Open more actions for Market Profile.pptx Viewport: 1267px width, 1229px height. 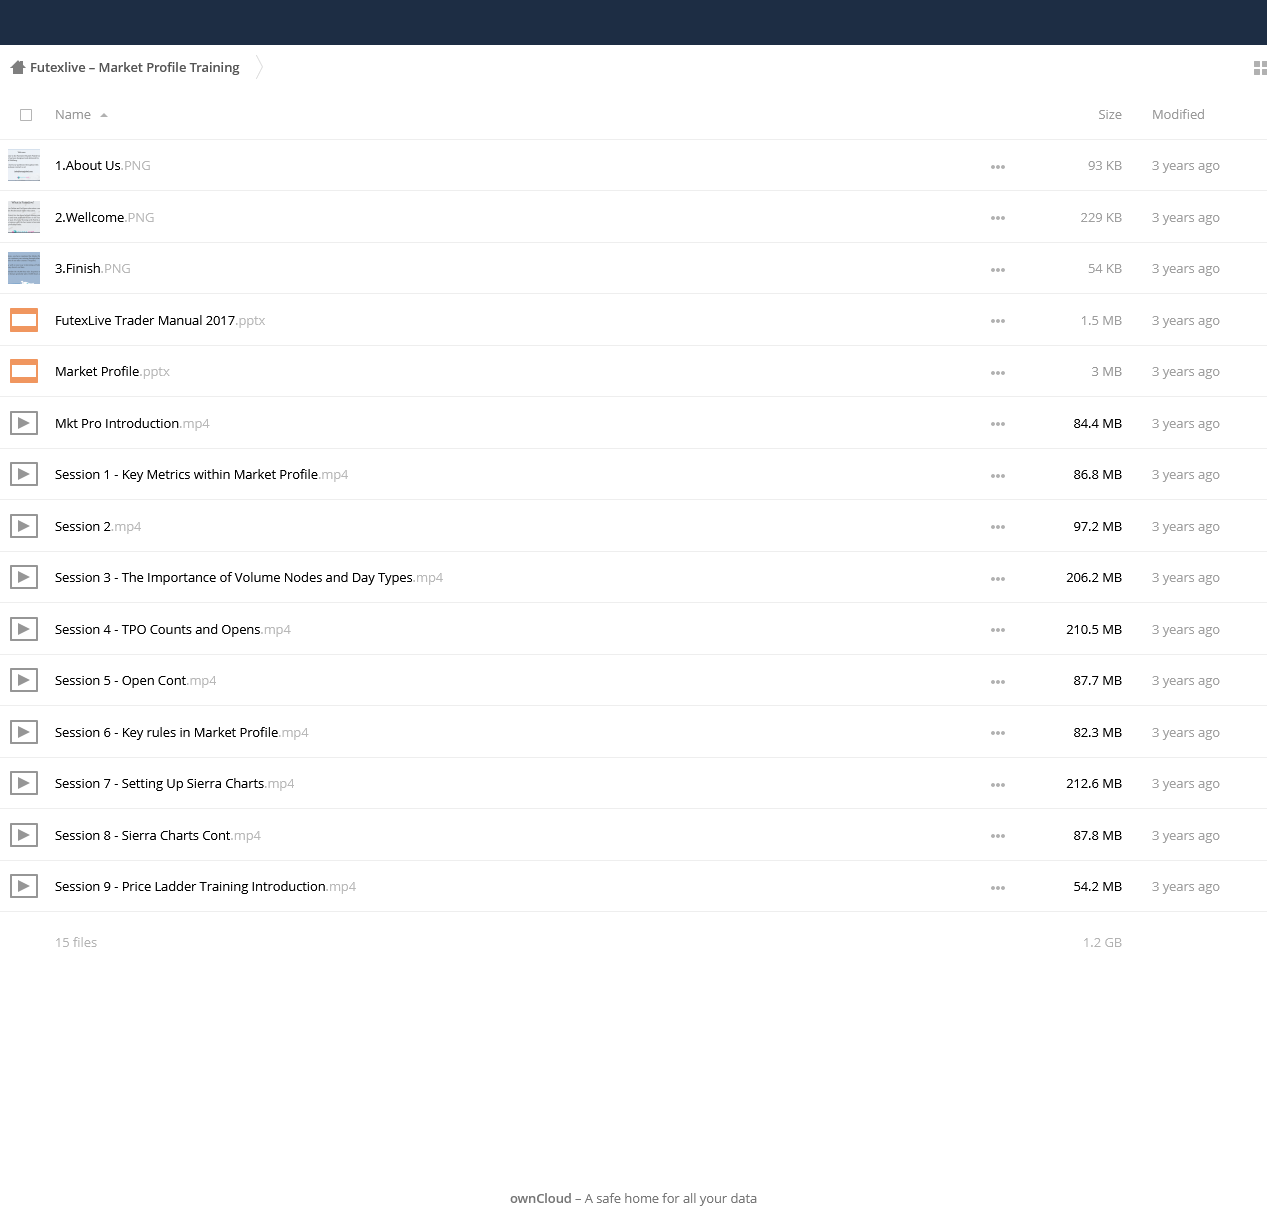tap(998, 373)
